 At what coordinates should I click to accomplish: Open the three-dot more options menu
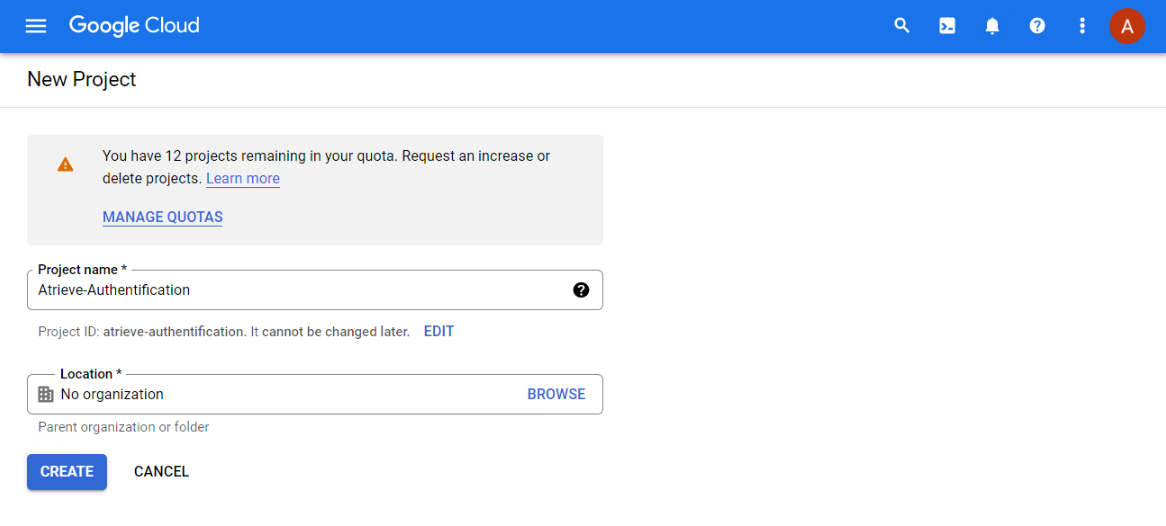1082,26
